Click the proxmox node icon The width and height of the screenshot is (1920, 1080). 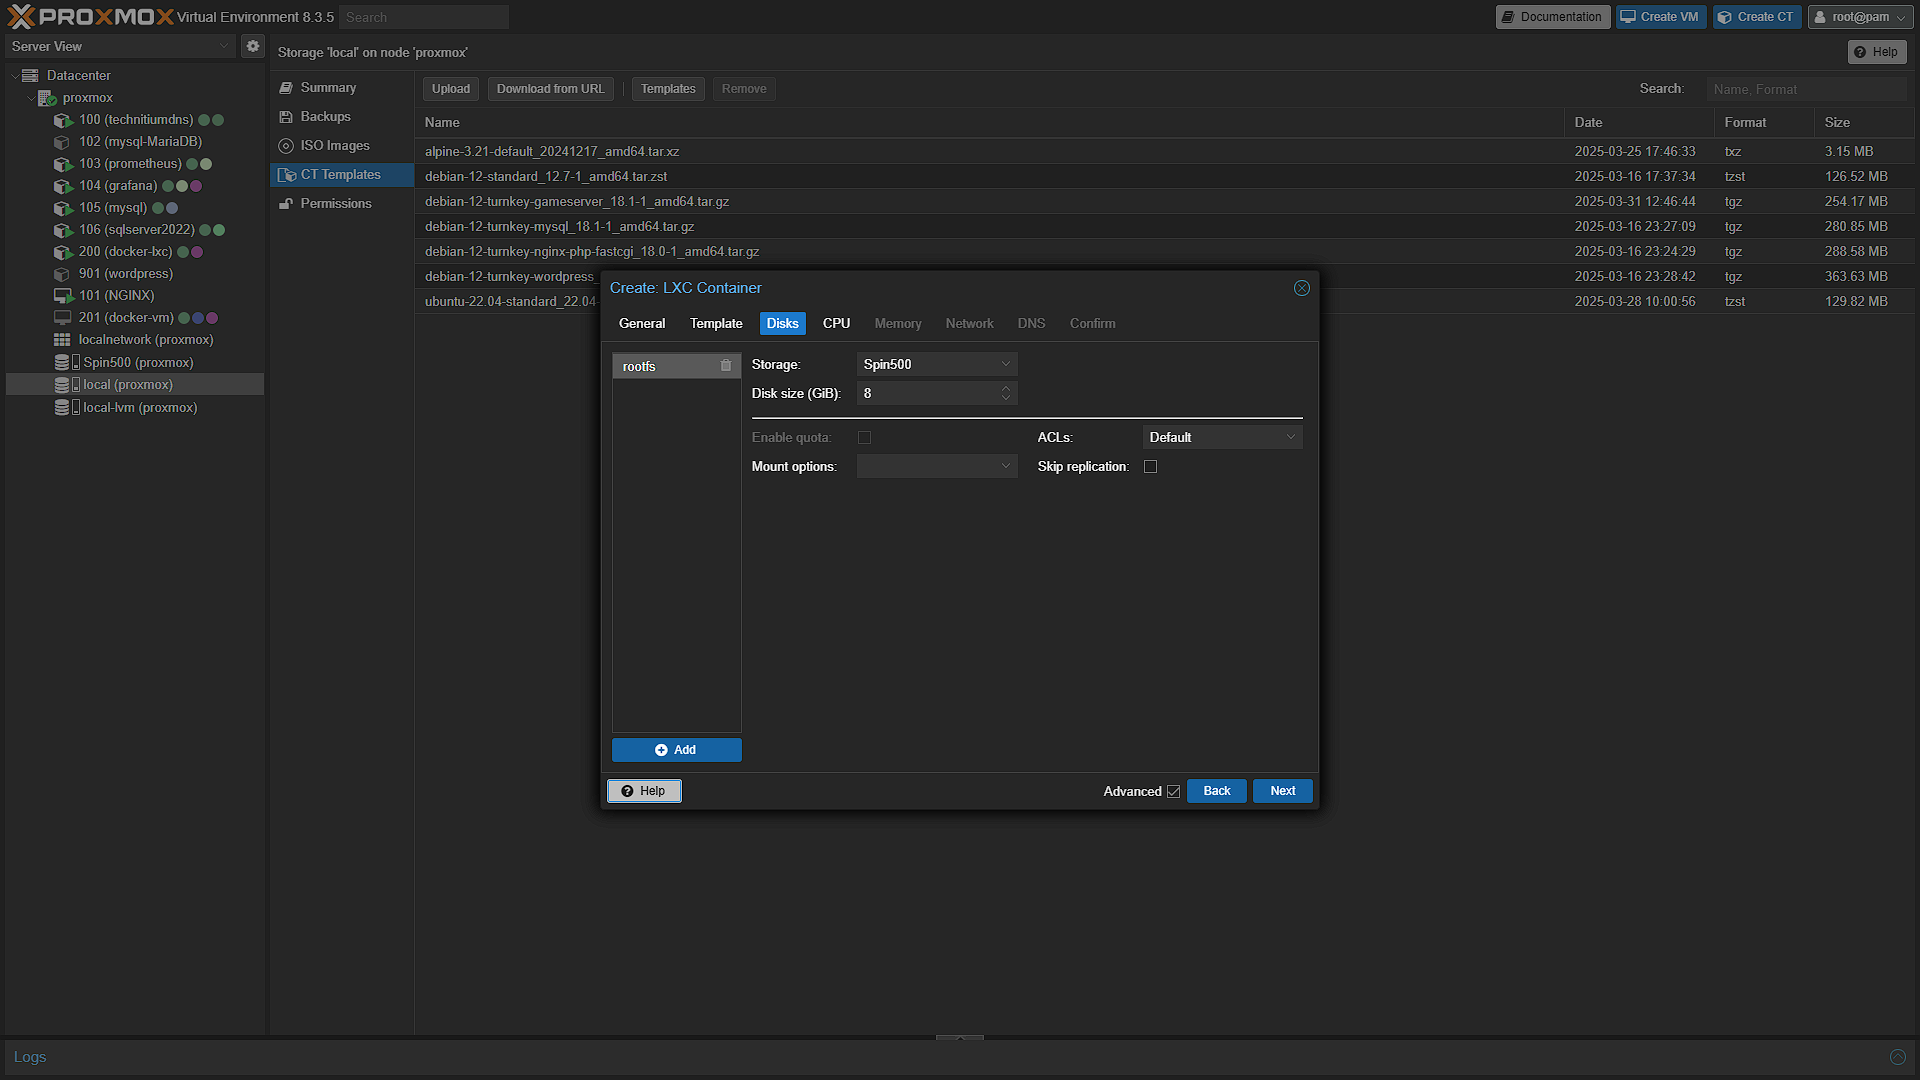coord(47,98)
